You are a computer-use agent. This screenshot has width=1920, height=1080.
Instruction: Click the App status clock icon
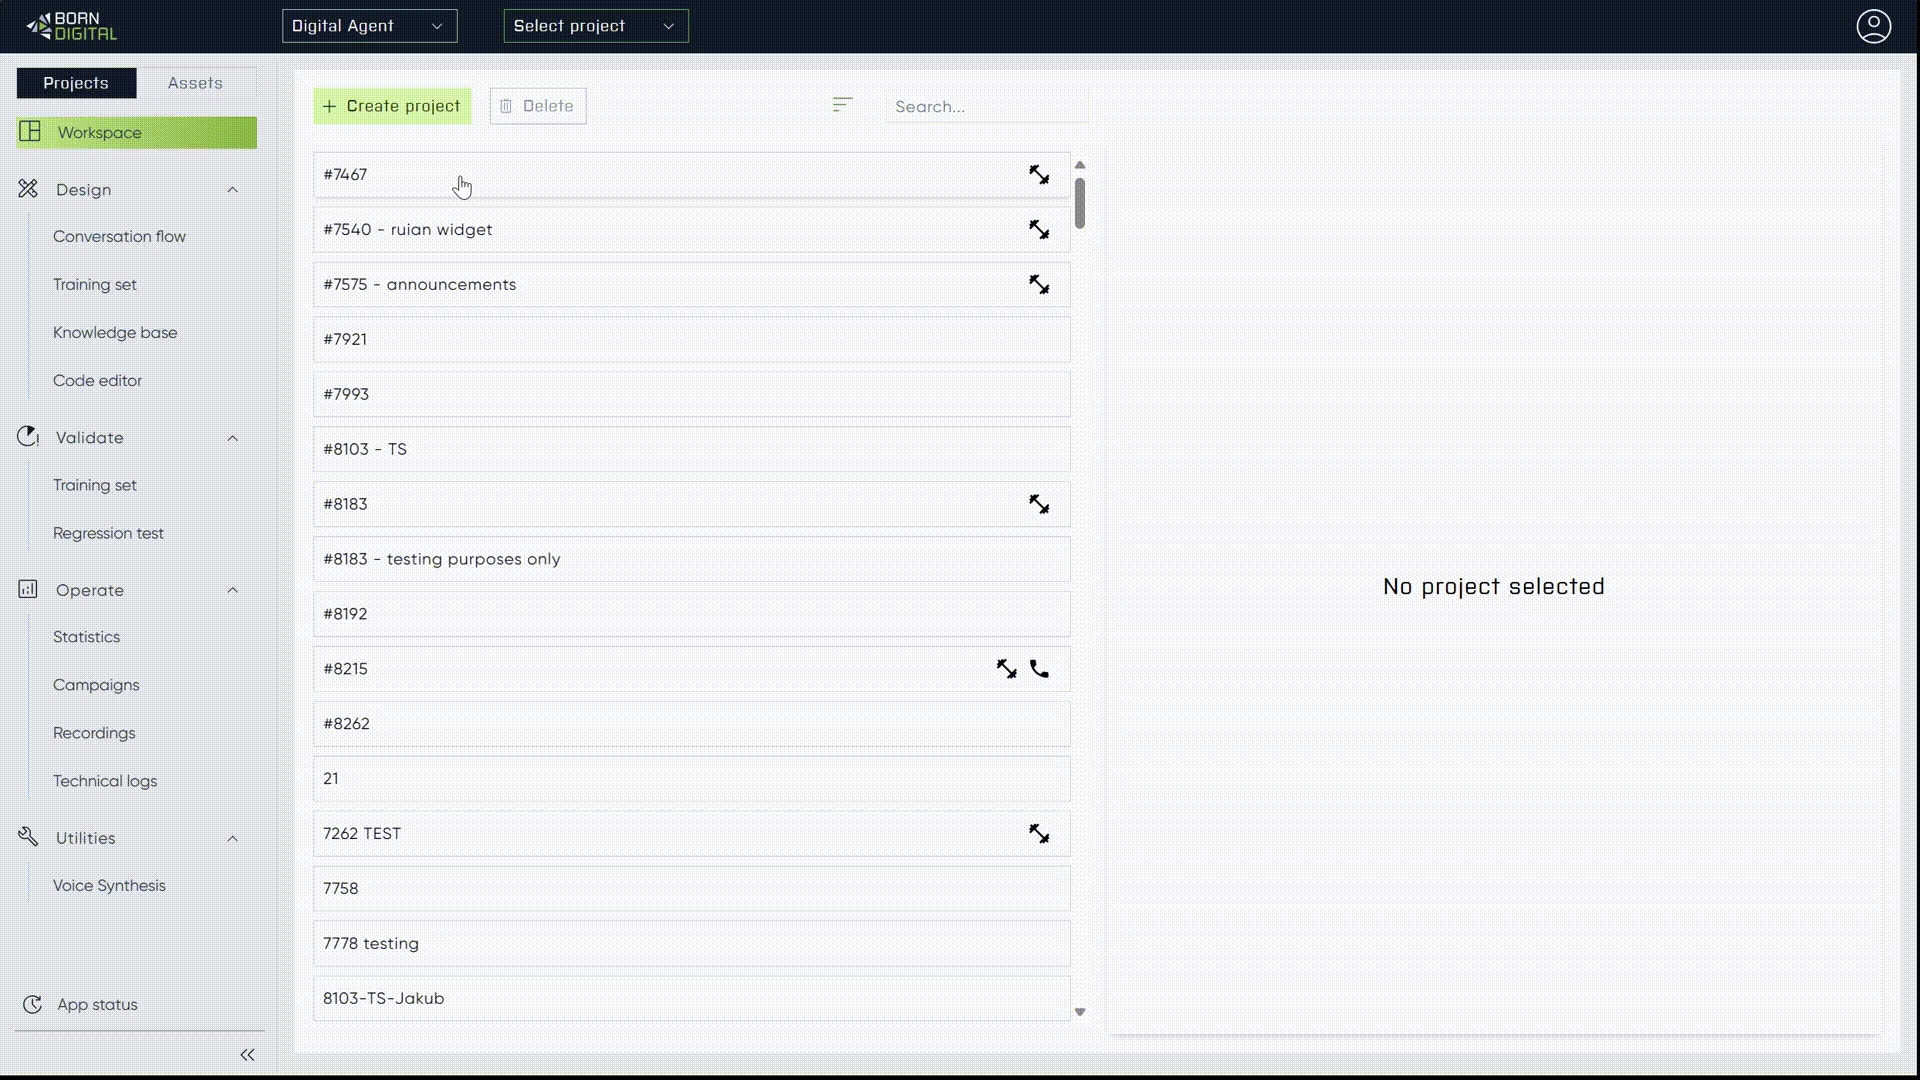[x=32, y=1005]
